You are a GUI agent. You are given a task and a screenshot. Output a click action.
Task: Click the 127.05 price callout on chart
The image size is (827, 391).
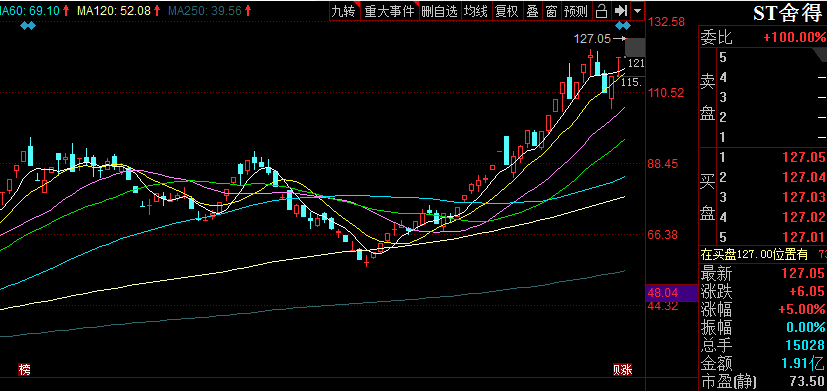pyautogui.click(x=592, y=39)
